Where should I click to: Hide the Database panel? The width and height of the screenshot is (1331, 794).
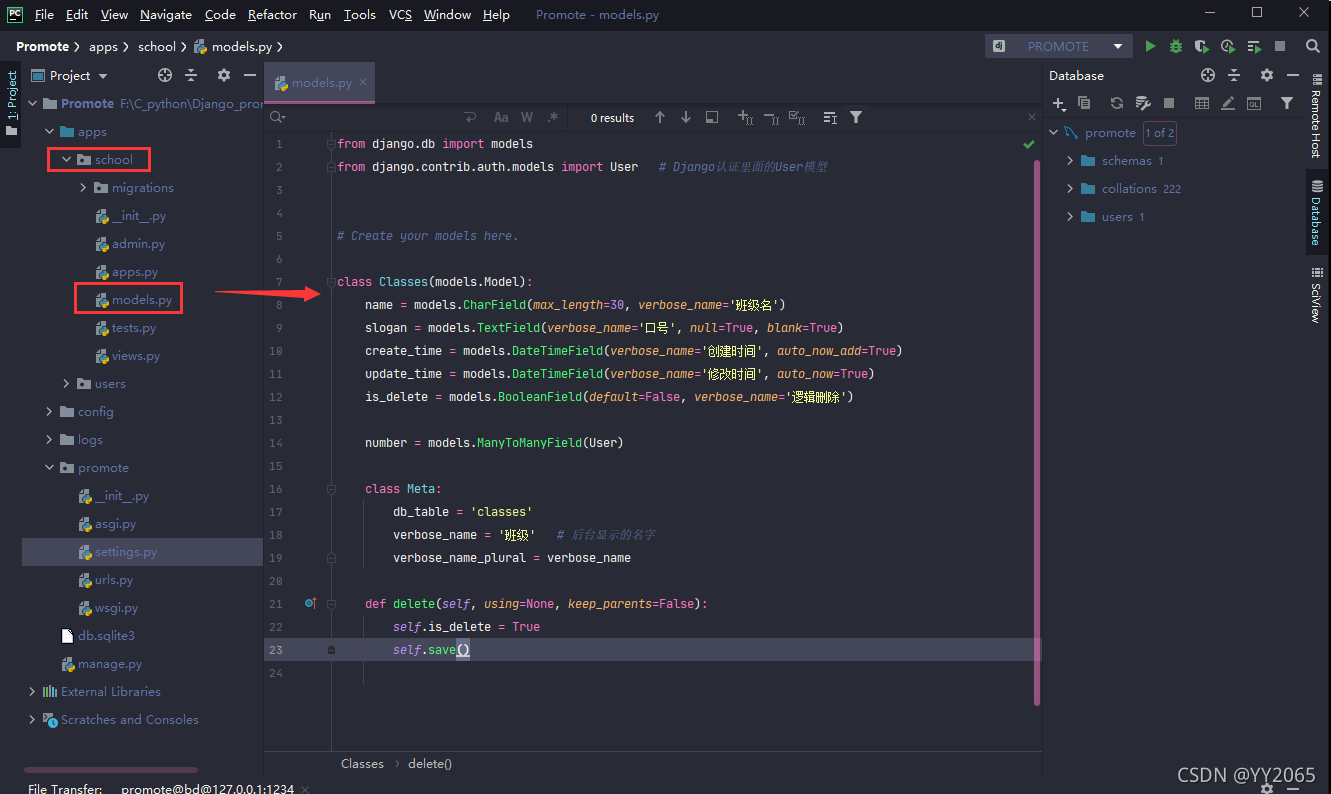coord(1293,75)
